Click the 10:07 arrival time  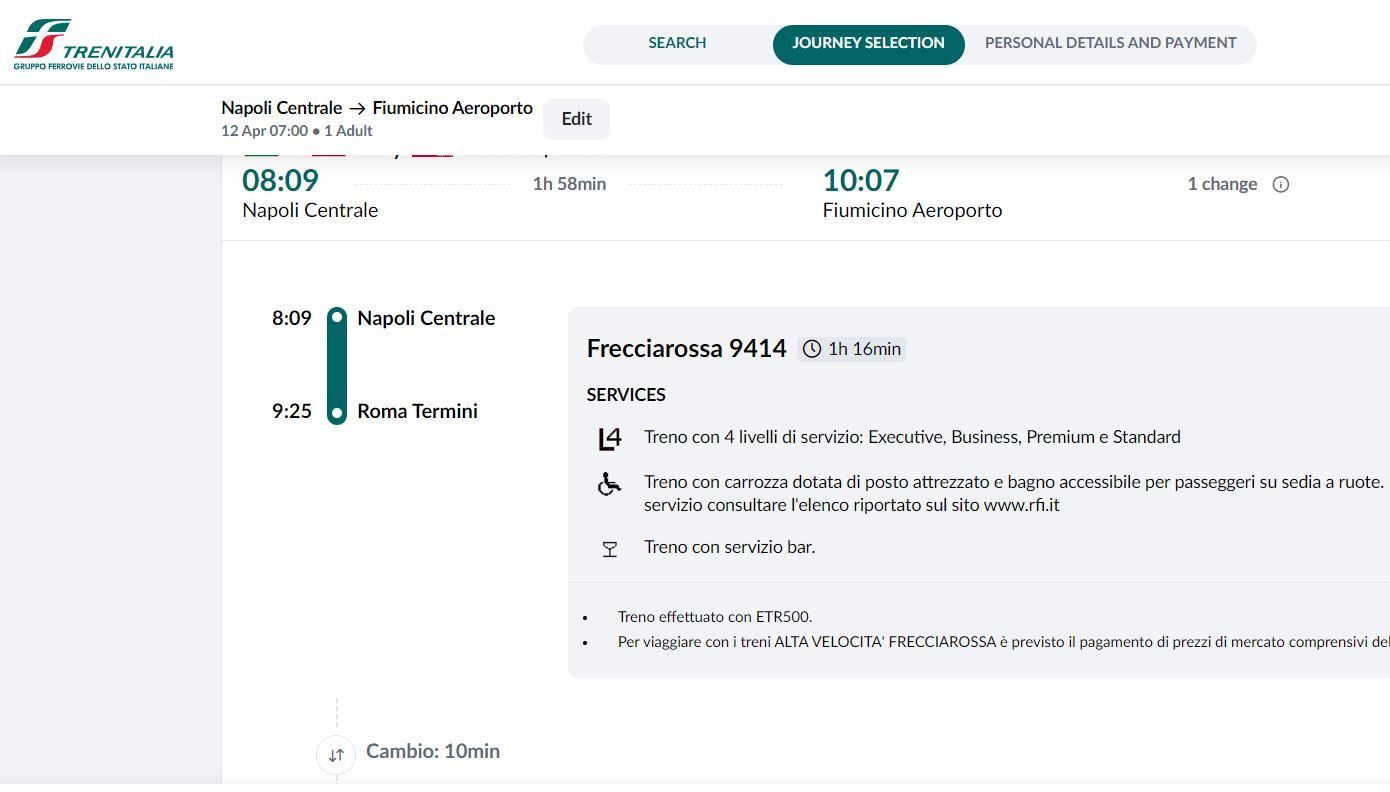[x=861, y=181]
